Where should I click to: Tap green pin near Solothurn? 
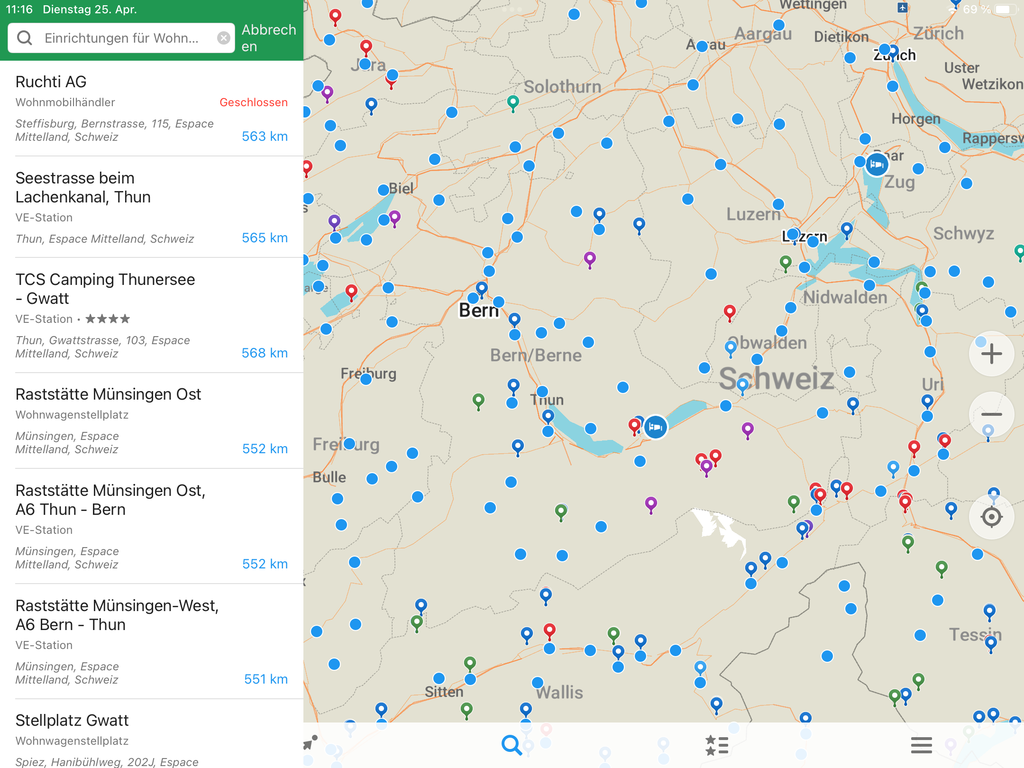513,103
